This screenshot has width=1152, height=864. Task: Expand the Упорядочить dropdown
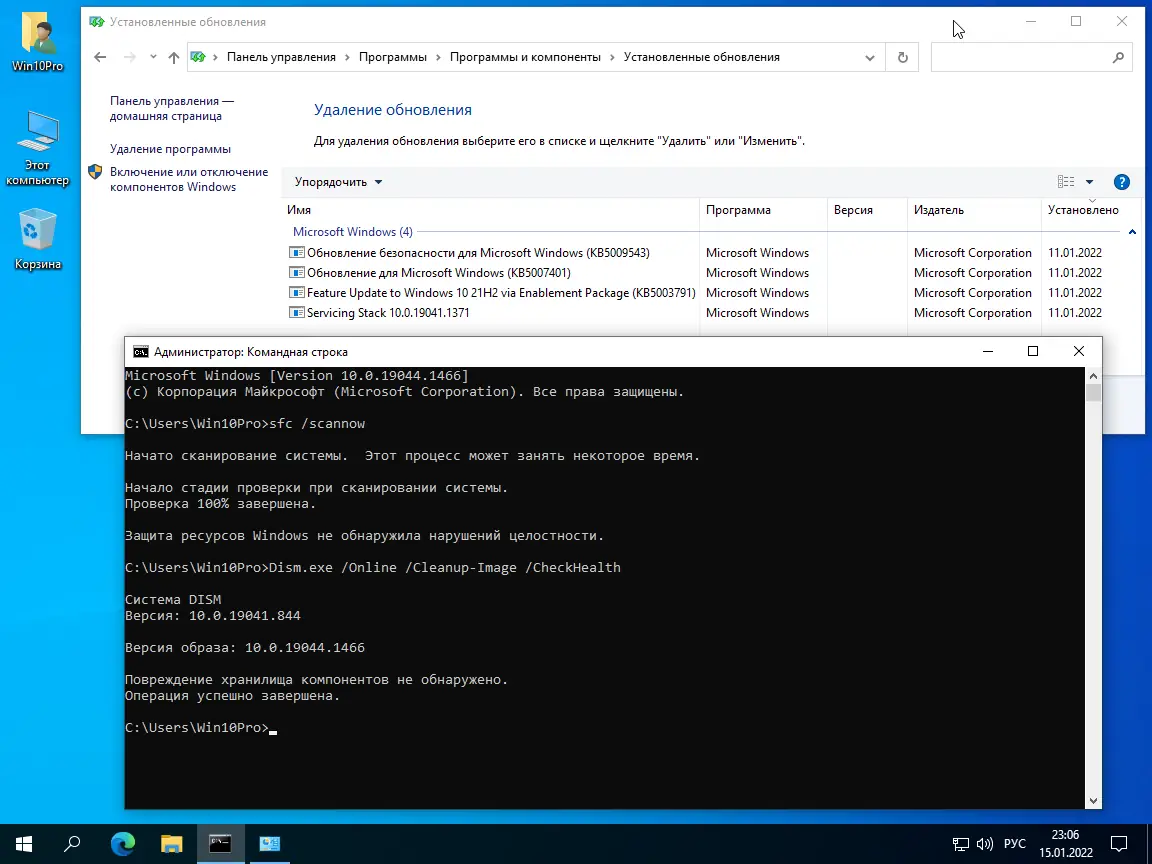pyautogui.click(x=338, y=182)
